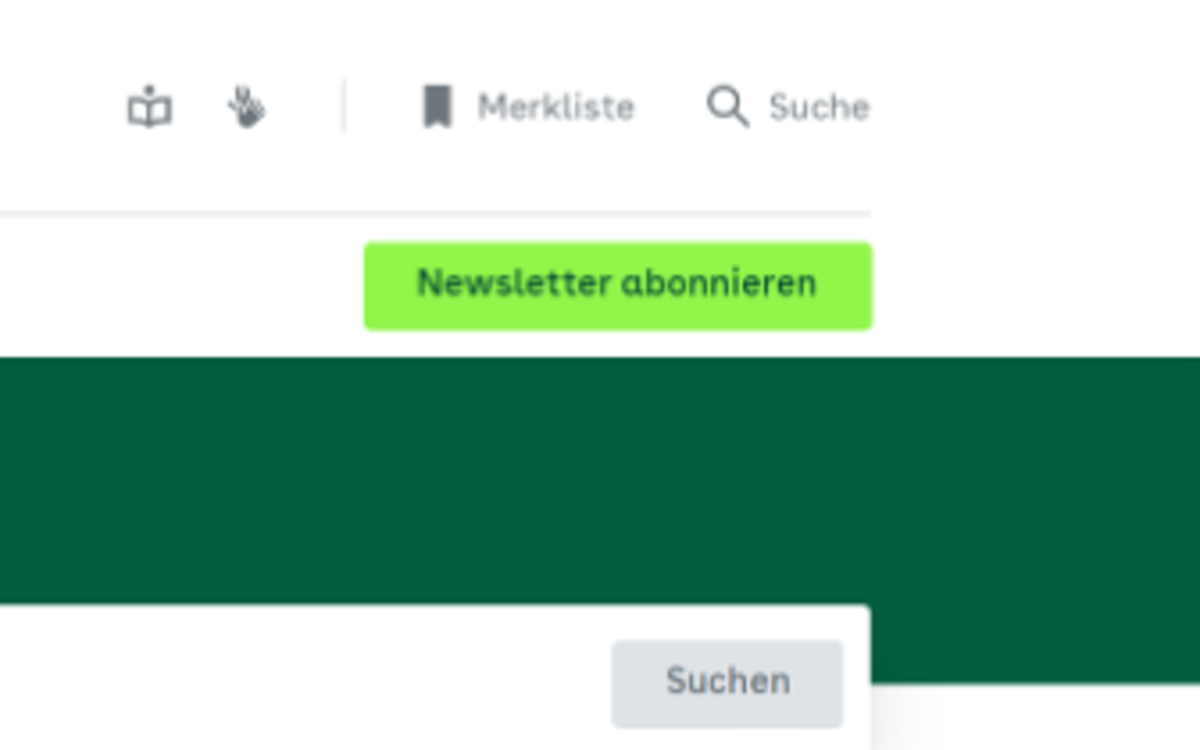This screenshot has width=1200, height=750.
Task: Submit the search with Suchen
Action: click(727, 683)
